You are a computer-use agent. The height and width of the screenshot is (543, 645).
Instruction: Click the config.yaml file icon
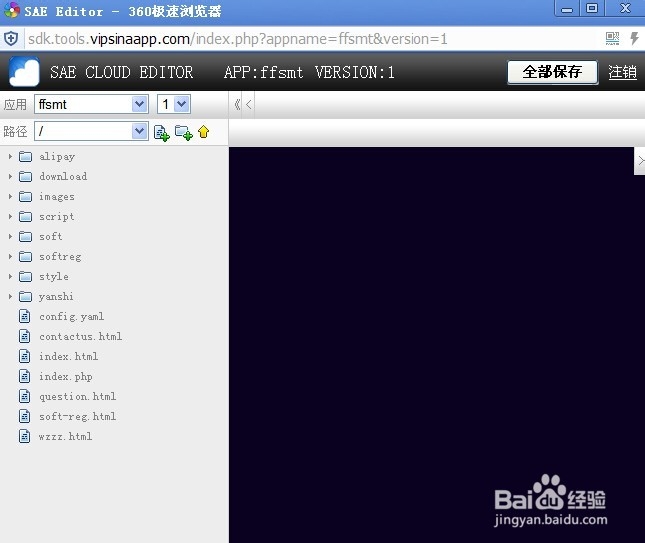[25, 316]
